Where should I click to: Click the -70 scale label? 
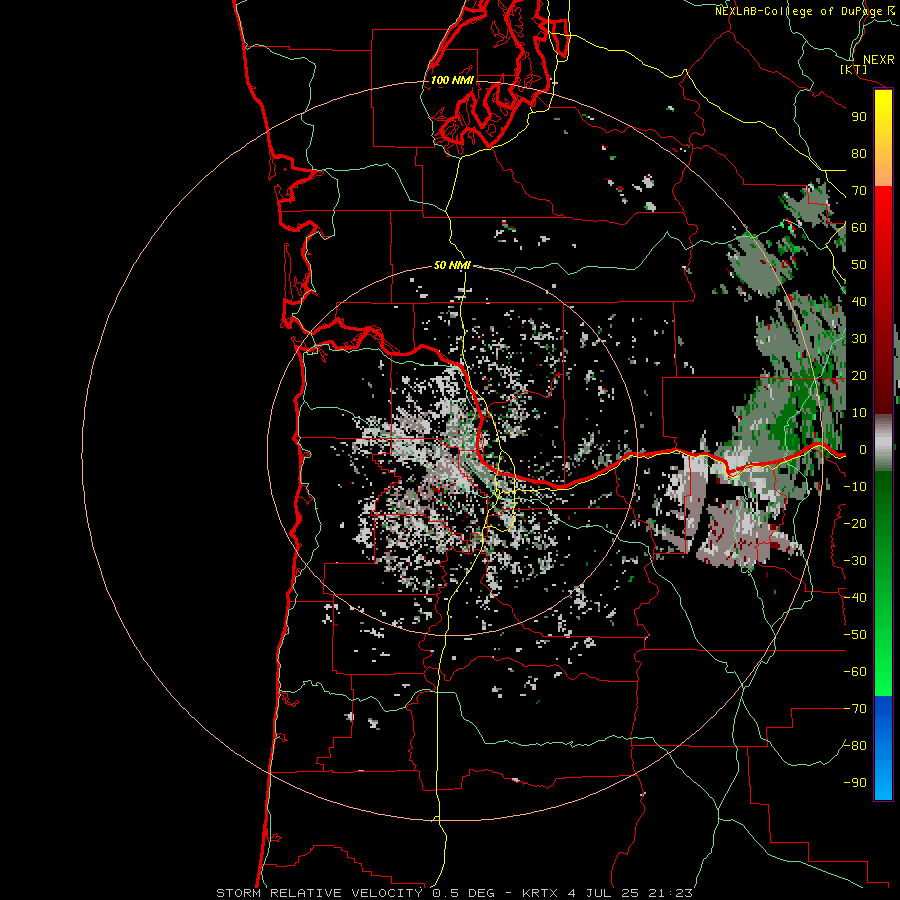855,709
